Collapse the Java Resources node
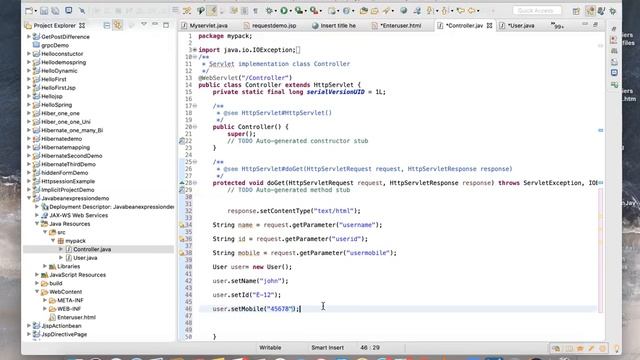This screenshot has height=360, width=640. [37, 224]
